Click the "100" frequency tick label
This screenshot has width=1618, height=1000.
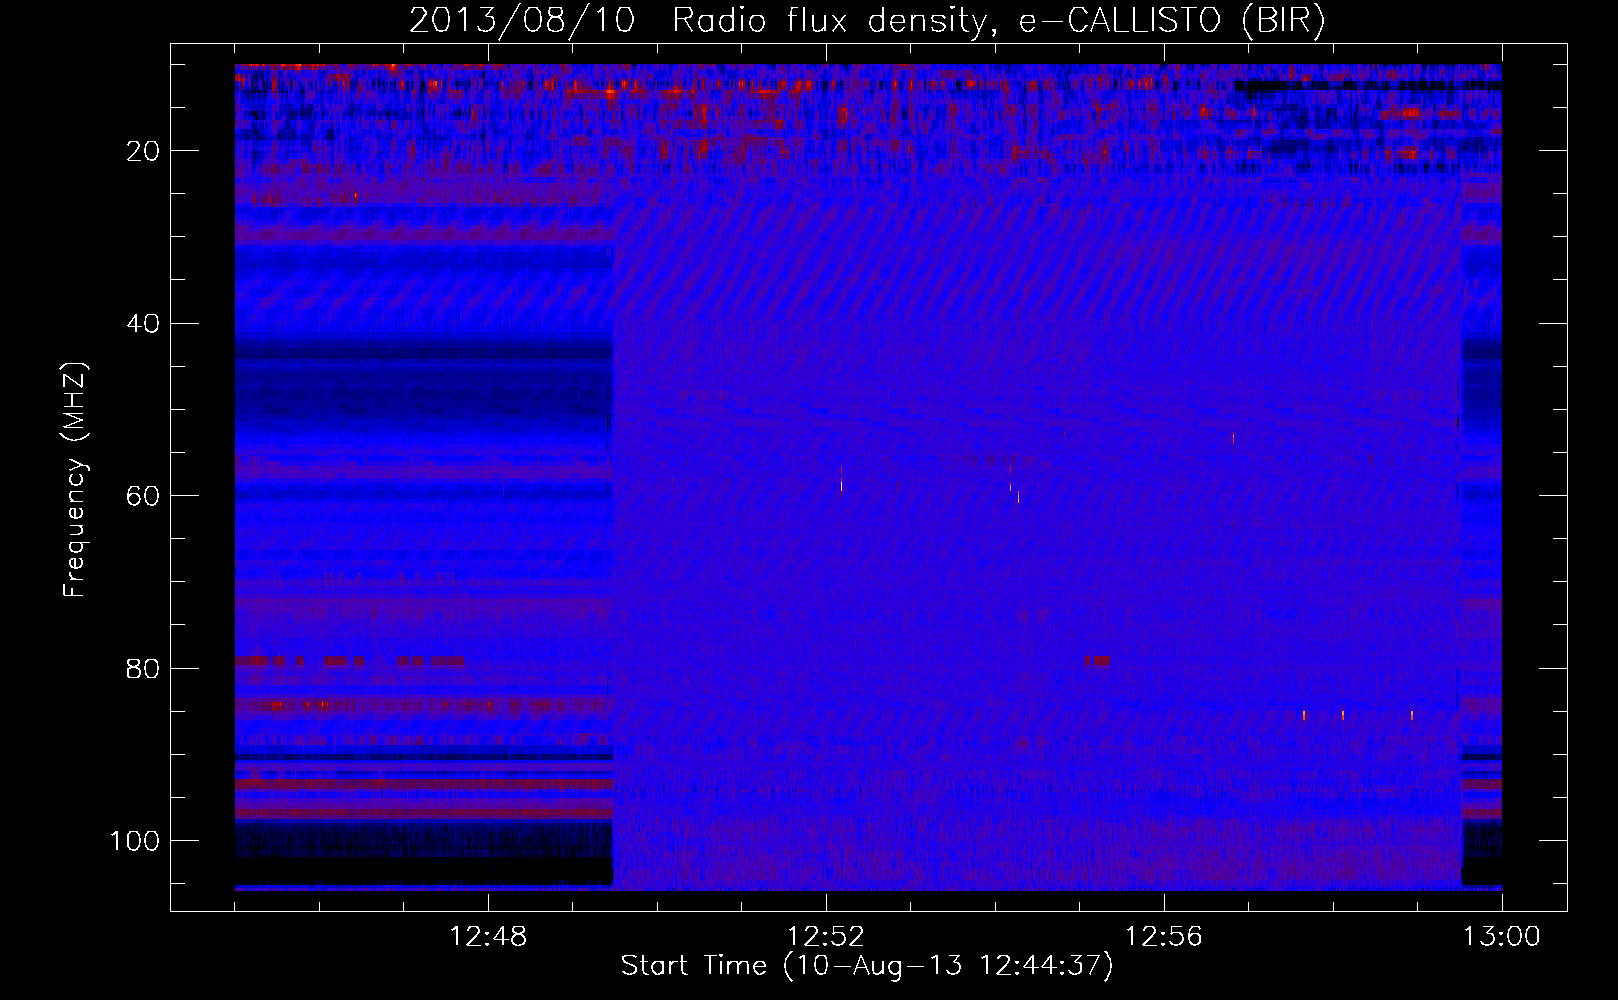pyautogui.click(x=135, y=841)
